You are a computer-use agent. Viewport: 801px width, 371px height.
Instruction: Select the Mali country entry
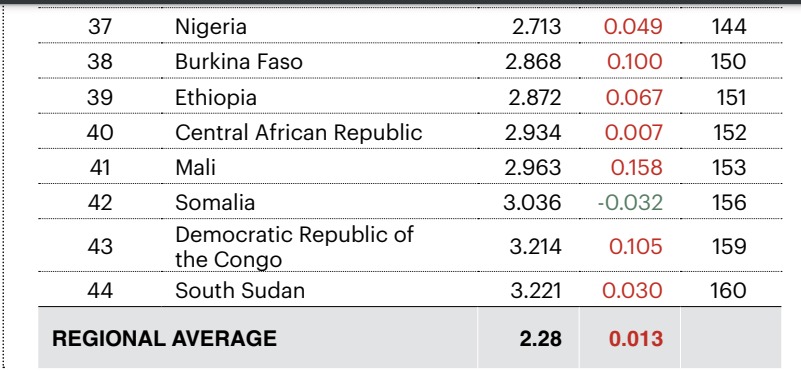click(195, 167)
